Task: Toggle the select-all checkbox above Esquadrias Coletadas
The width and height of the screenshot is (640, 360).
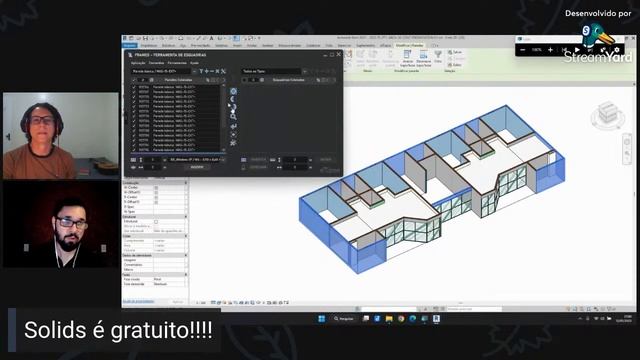Action: 244,80
